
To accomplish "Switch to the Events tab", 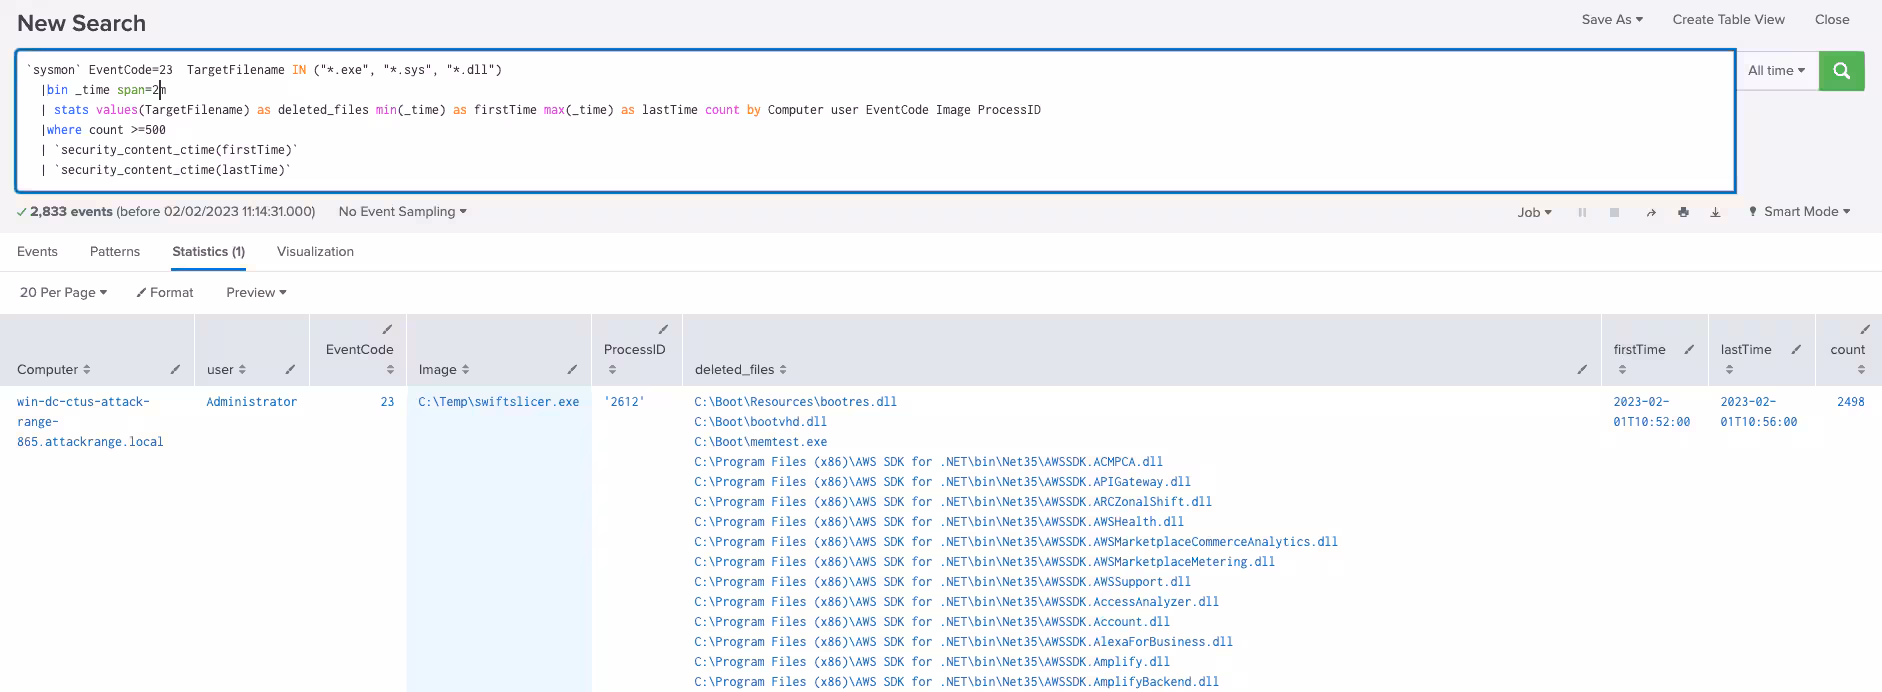I will [37, 252].
